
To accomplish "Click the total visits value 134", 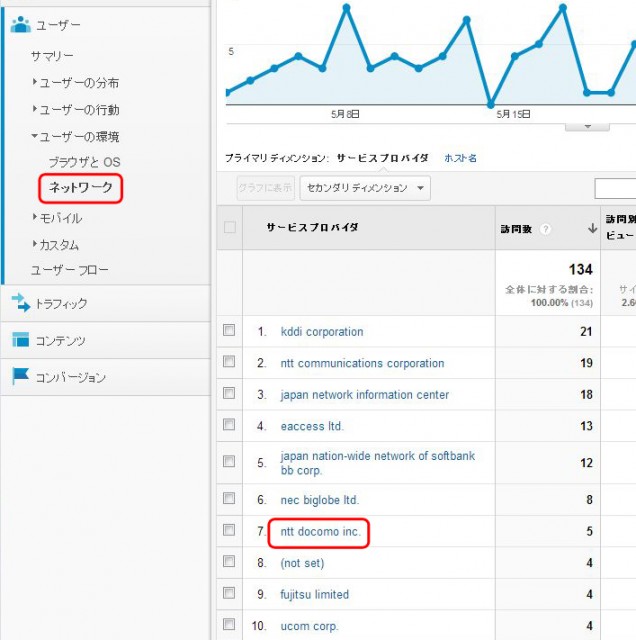I will [x=580, y=269].
